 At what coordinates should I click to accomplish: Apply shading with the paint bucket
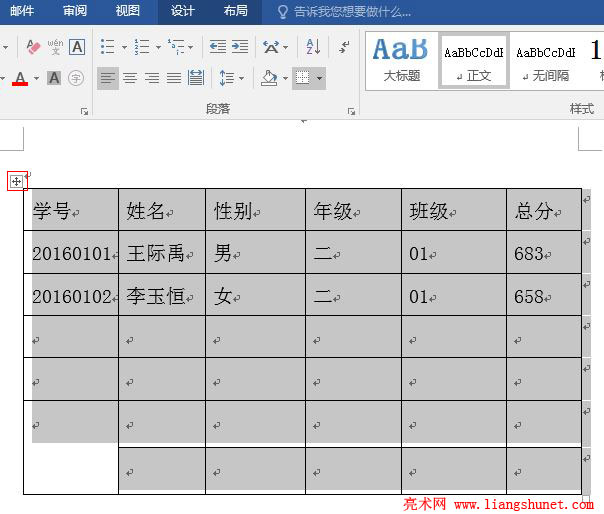click(270, 78)
